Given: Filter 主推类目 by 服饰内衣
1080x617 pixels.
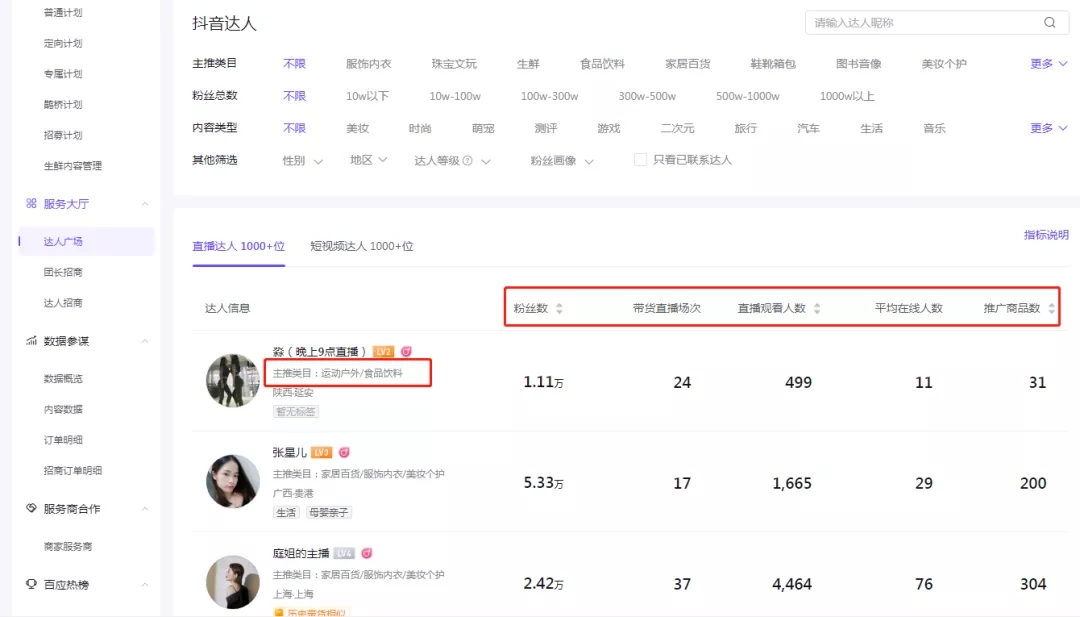Looking at the screenshot, I should click(x=368, y=63).
